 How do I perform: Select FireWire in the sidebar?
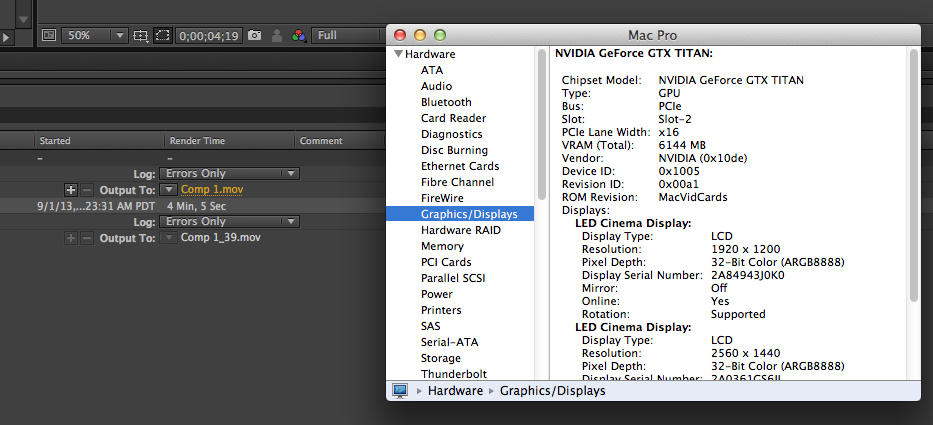[x=442, y=198]
